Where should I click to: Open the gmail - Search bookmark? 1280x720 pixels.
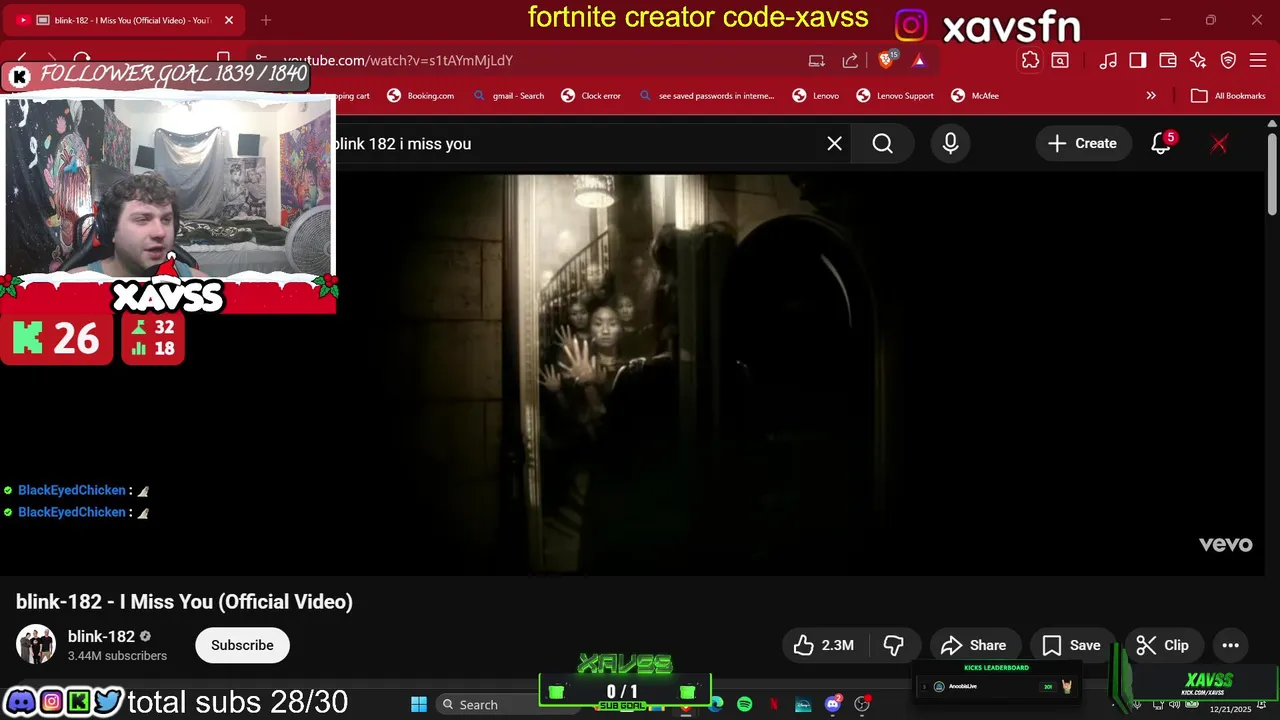point(508,96)
